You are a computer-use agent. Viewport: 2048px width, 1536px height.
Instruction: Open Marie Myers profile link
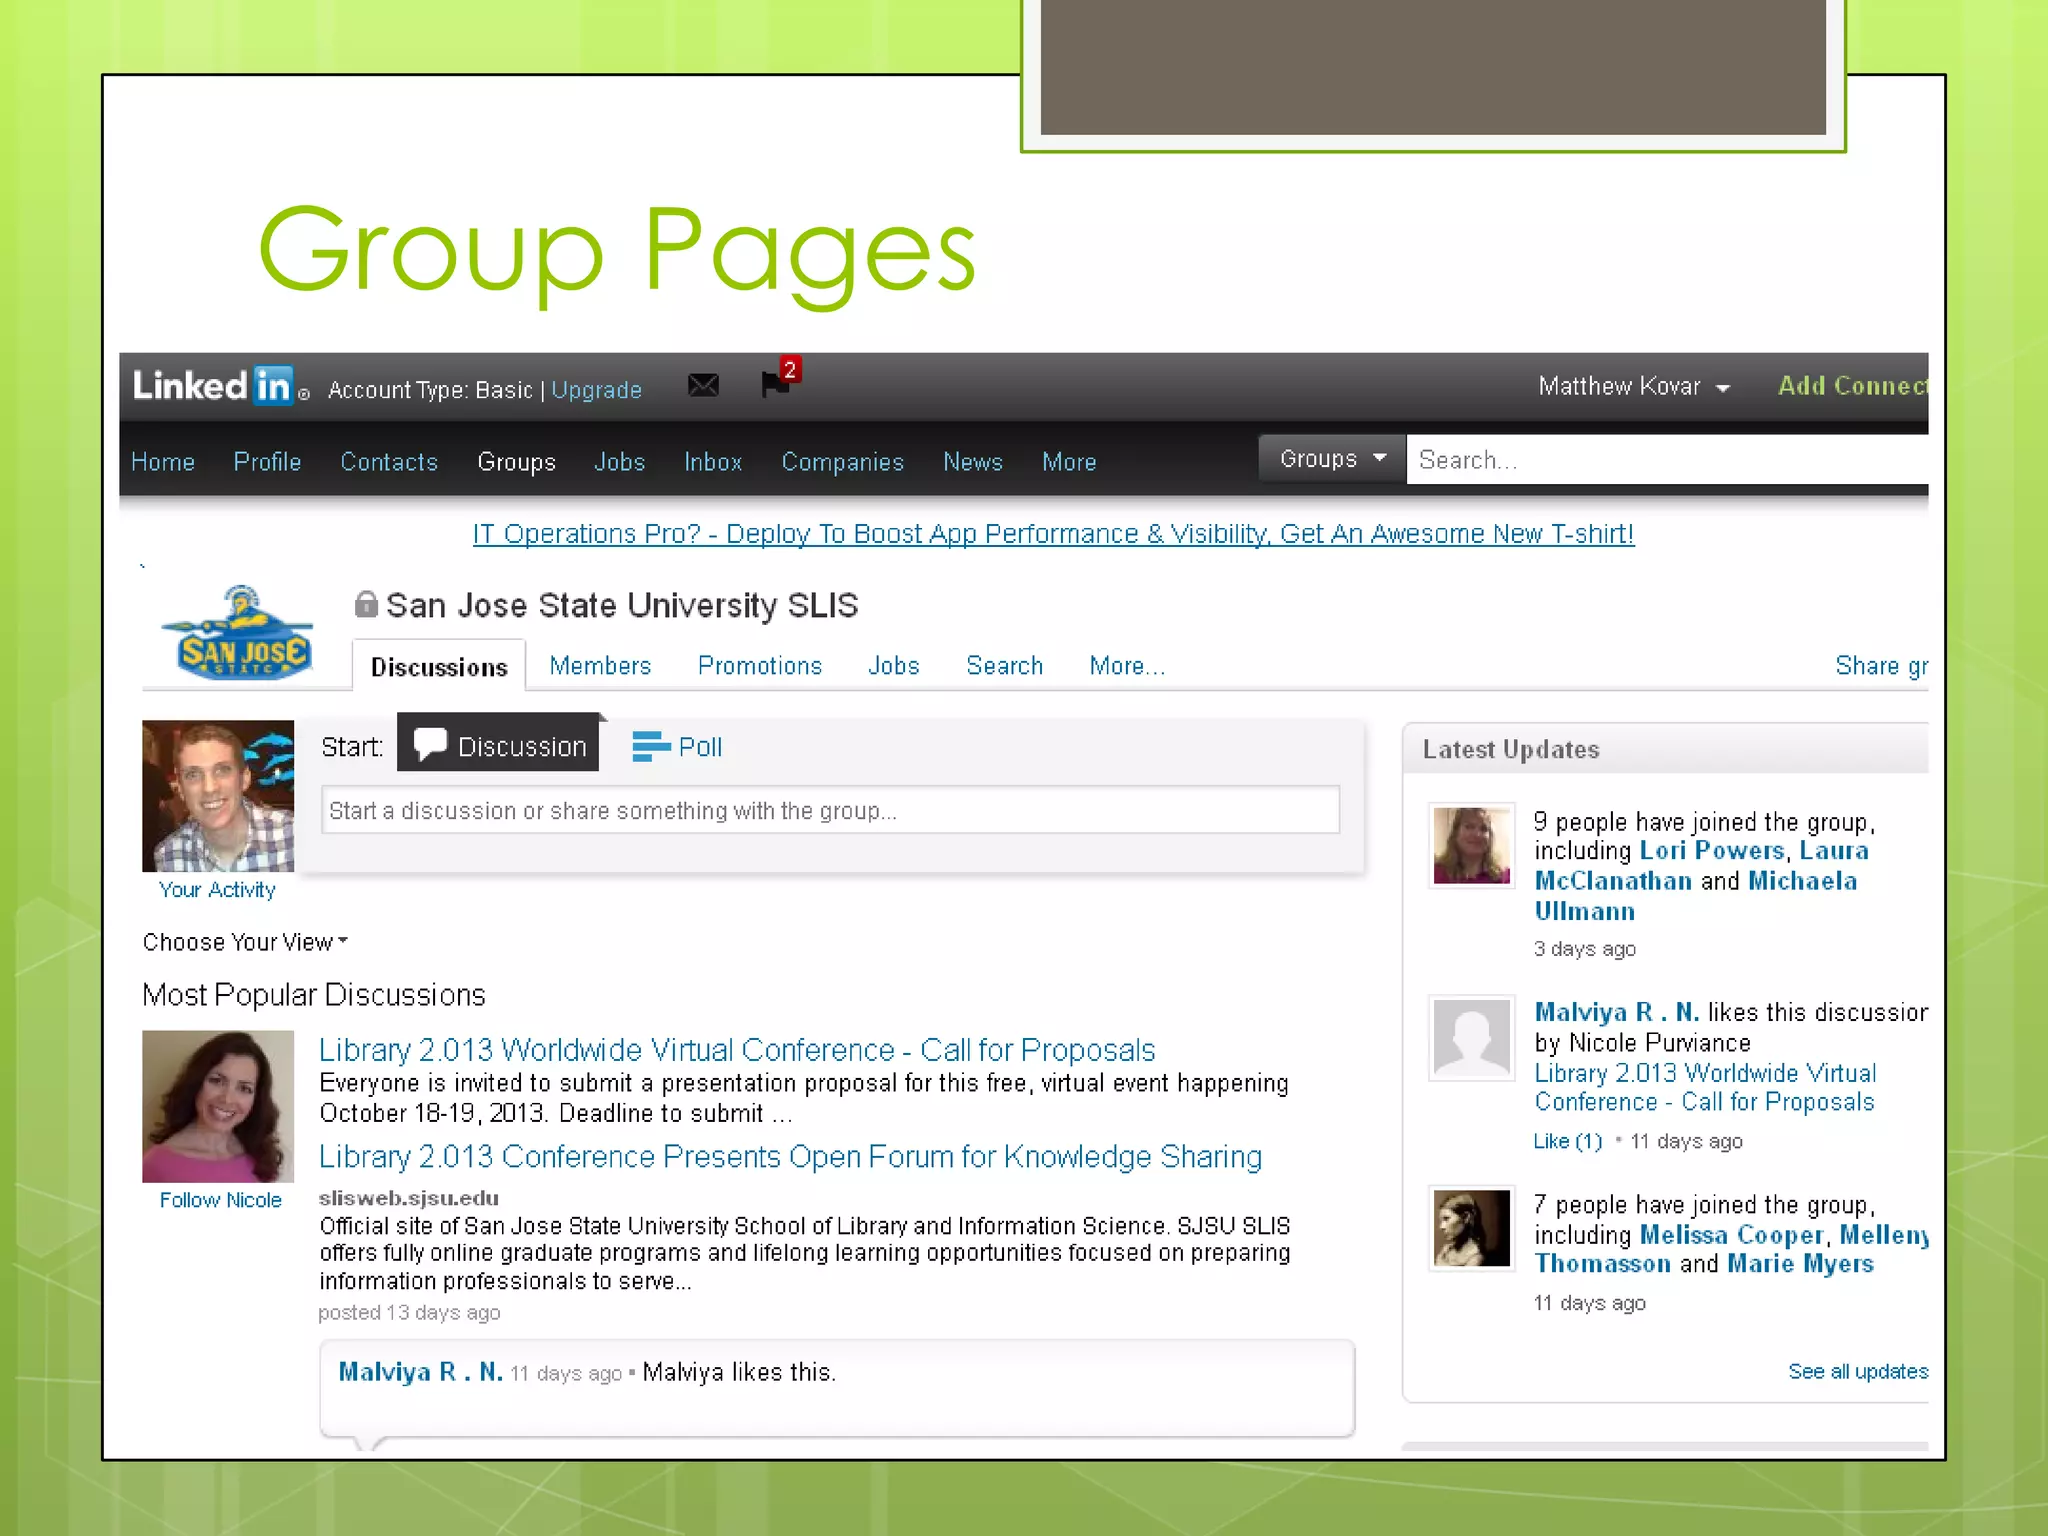1800,1264
